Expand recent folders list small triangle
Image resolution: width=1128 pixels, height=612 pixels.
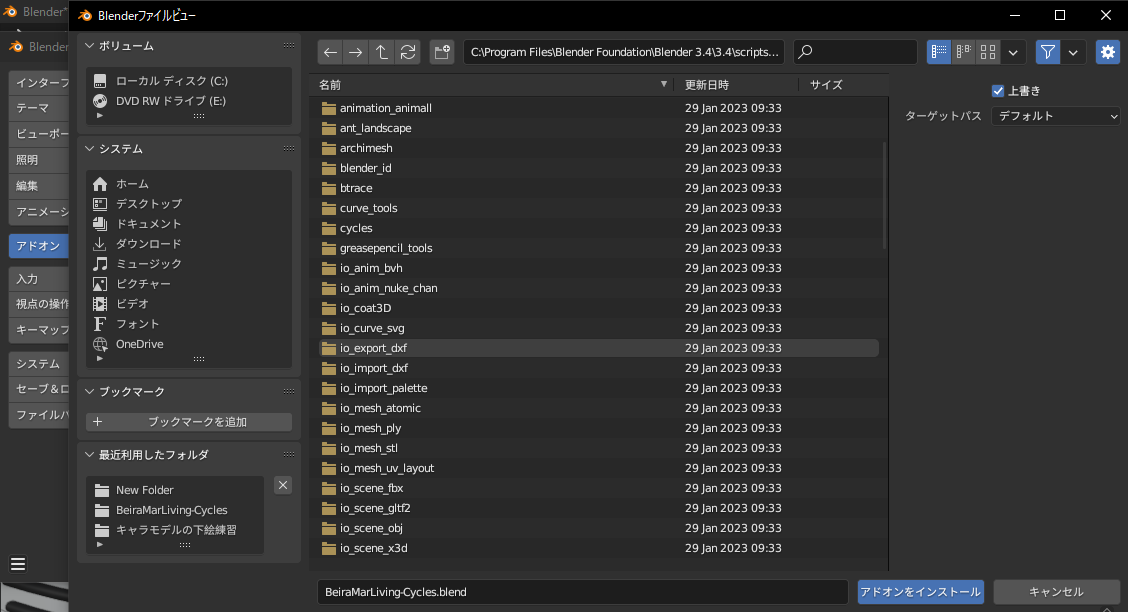click(100, 544)
